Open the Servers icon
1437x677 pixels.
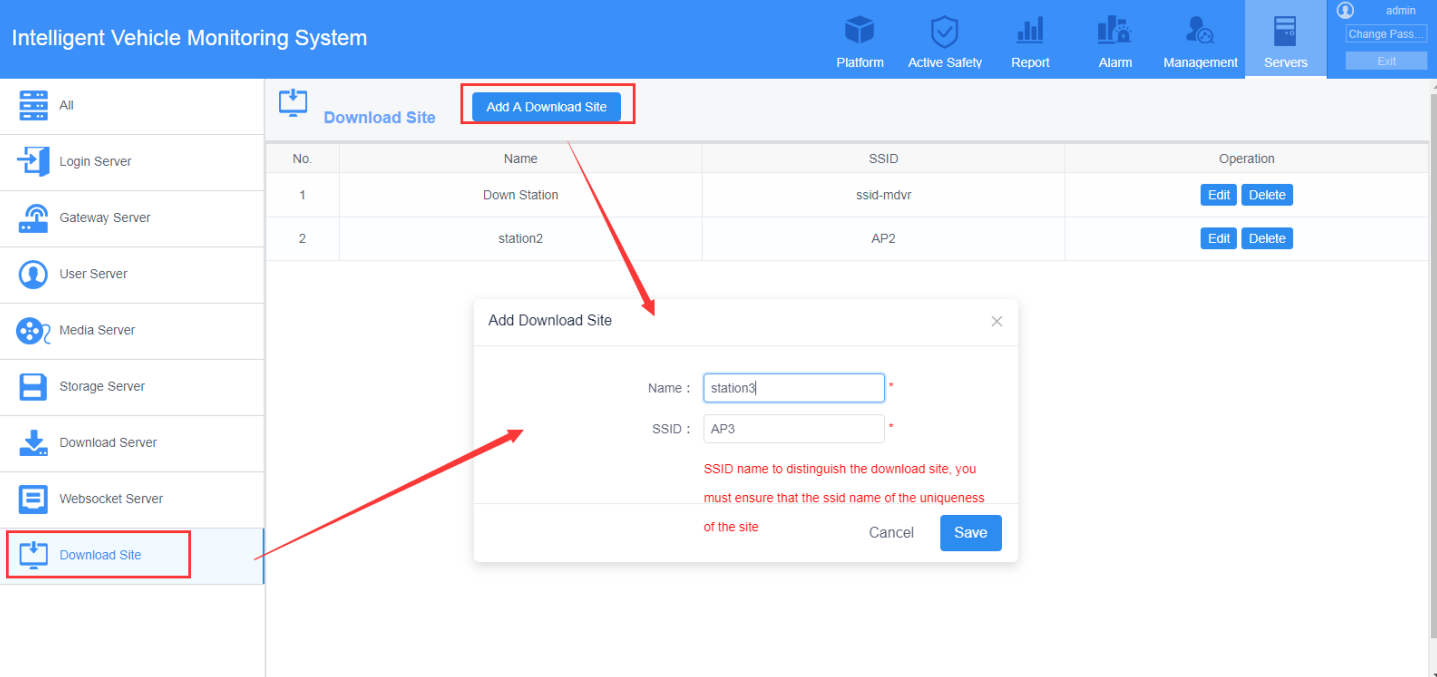[x=1285, y=30]
